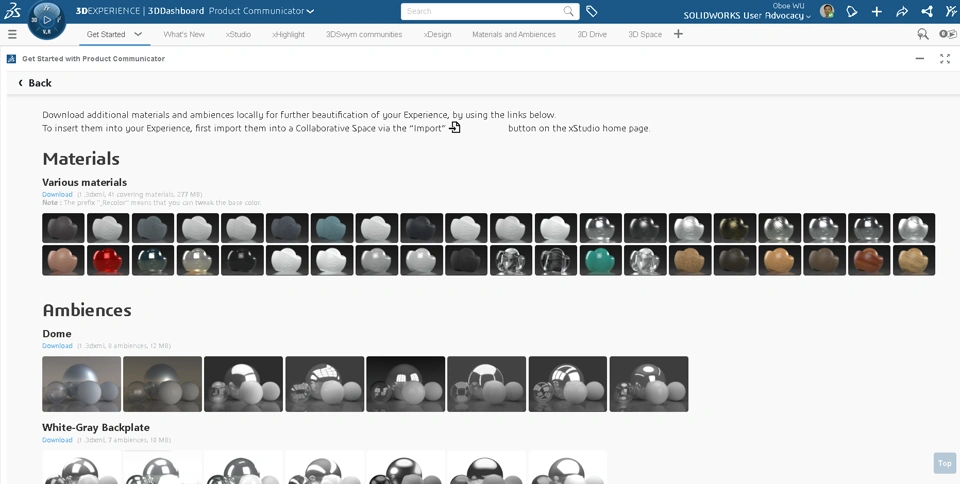Open the dashboard search filter icon
960x484 pixels.
point(922,34)
